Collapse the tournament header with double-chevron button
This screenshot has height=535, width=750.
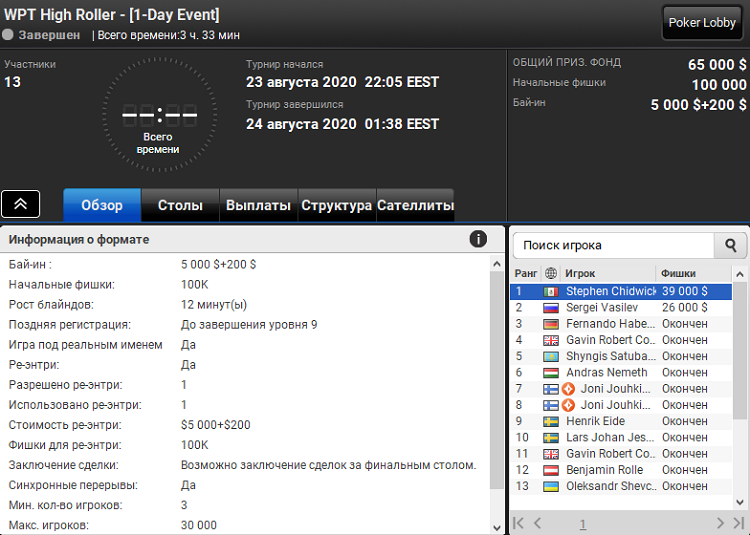pyautogui.click(x=21, y=204)
